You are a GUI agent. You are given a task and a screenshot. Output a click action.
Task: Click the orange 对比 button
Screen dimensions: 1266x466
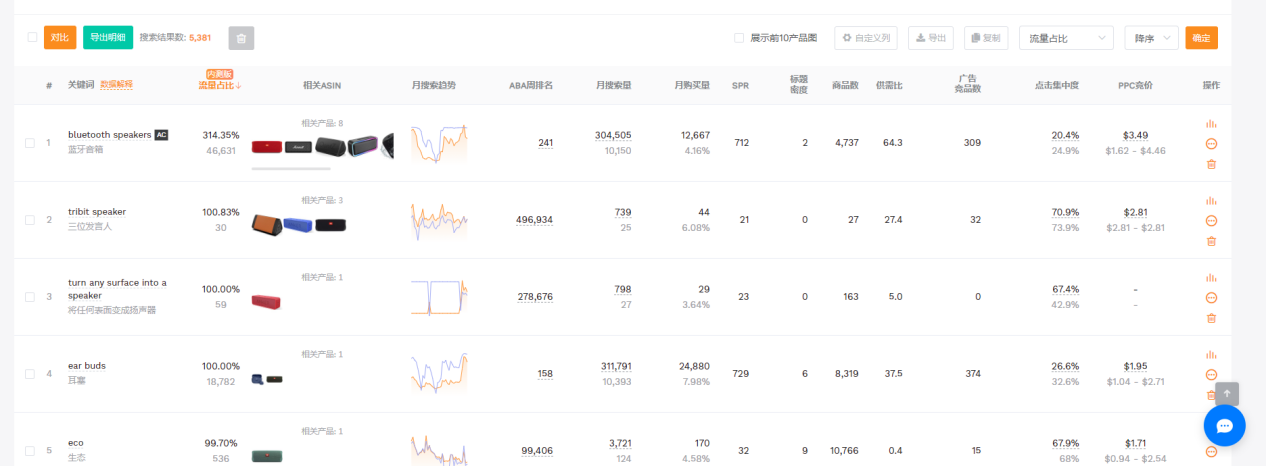coord(60,38)
